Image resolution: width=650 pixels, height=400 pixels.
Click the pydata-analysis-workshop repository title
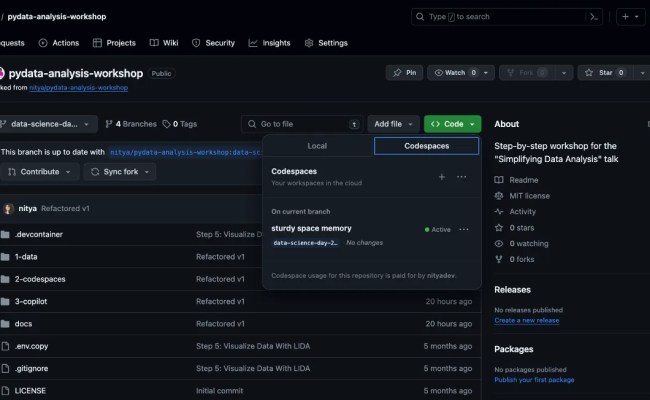click(x=75, y=73)
